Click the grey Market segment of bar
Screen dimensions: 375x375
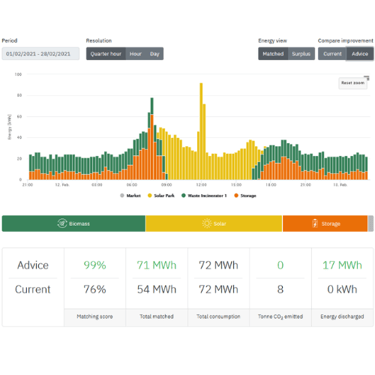pos(370,223)
